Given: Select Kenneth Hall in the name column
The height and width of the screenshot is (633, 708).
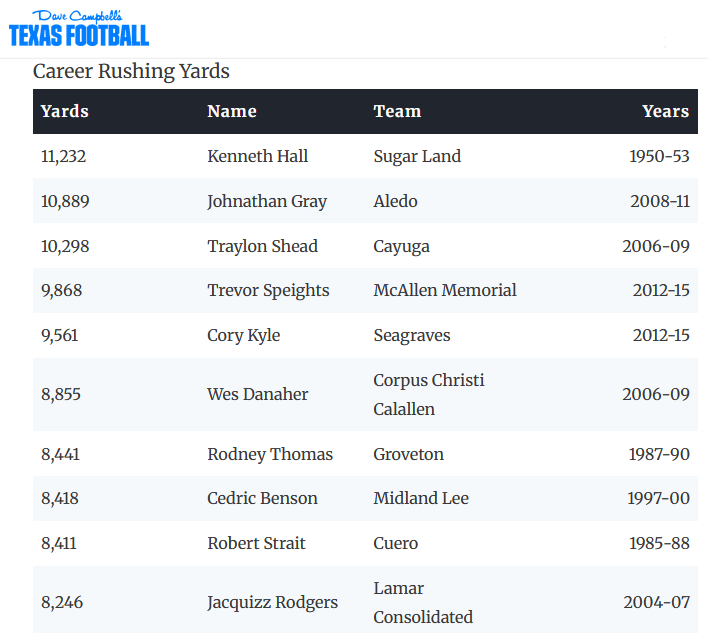Looking at the screenshot, I should [x=257, y=156].
